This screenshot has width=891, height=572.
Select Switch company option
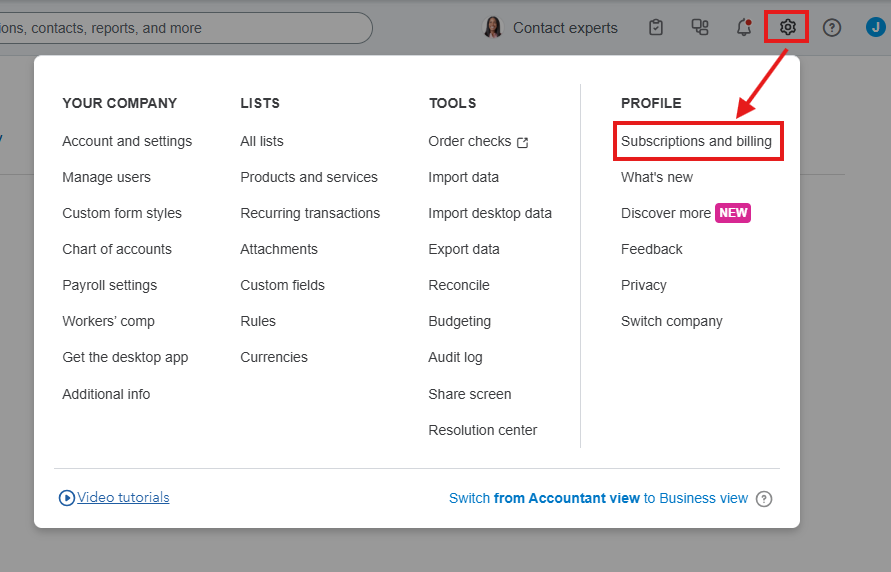tap(671, 321)
